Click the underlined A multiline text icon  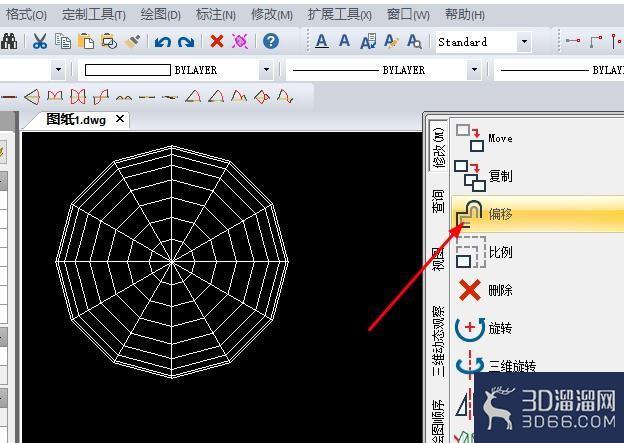[322, 41]
